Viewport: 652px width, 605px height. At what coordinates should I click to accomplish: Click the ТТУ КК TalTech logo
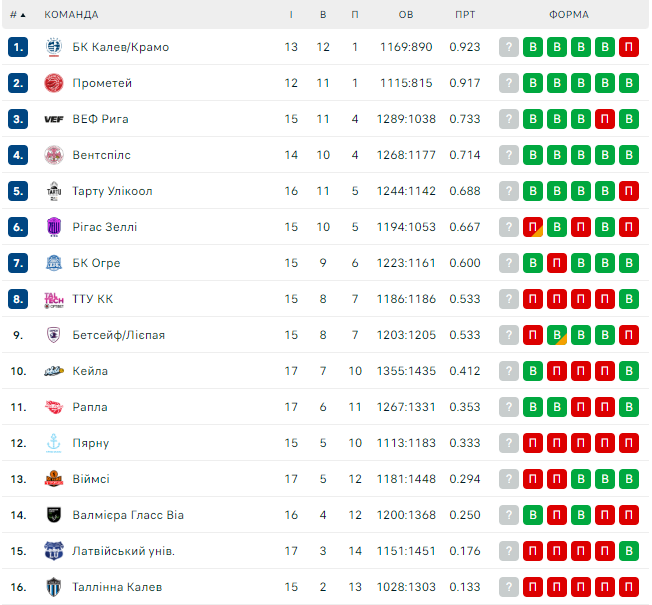tap(54, 299)
